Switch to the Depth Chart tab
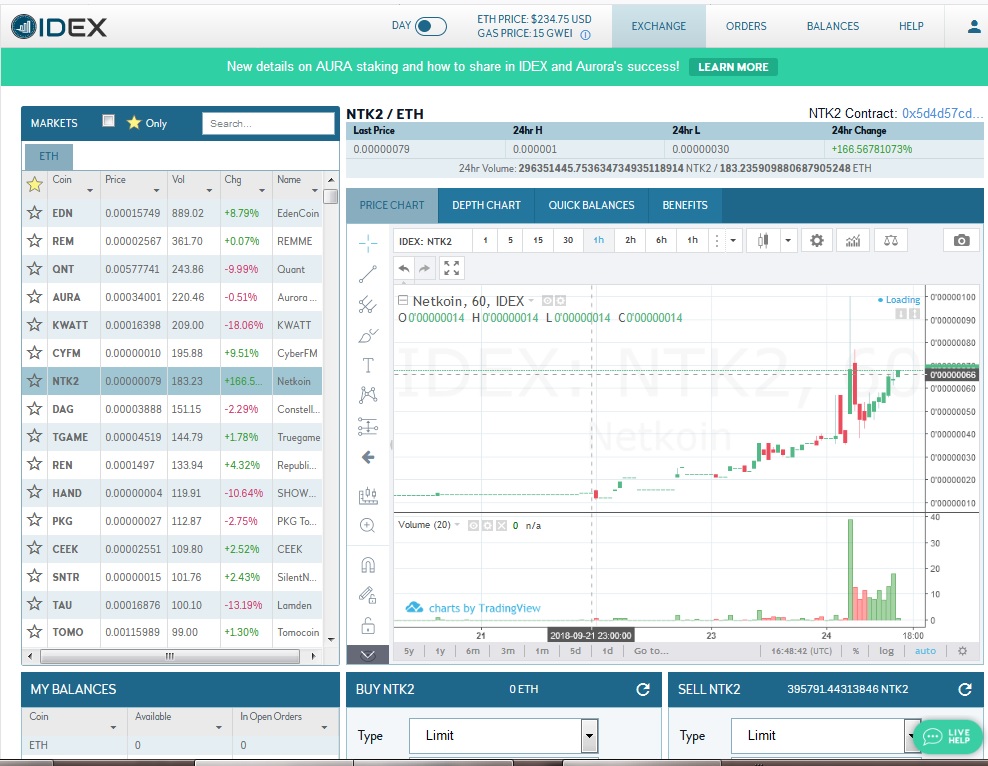Screen dimensions: 988x766 pyautogui.click(x=486, y=205)
